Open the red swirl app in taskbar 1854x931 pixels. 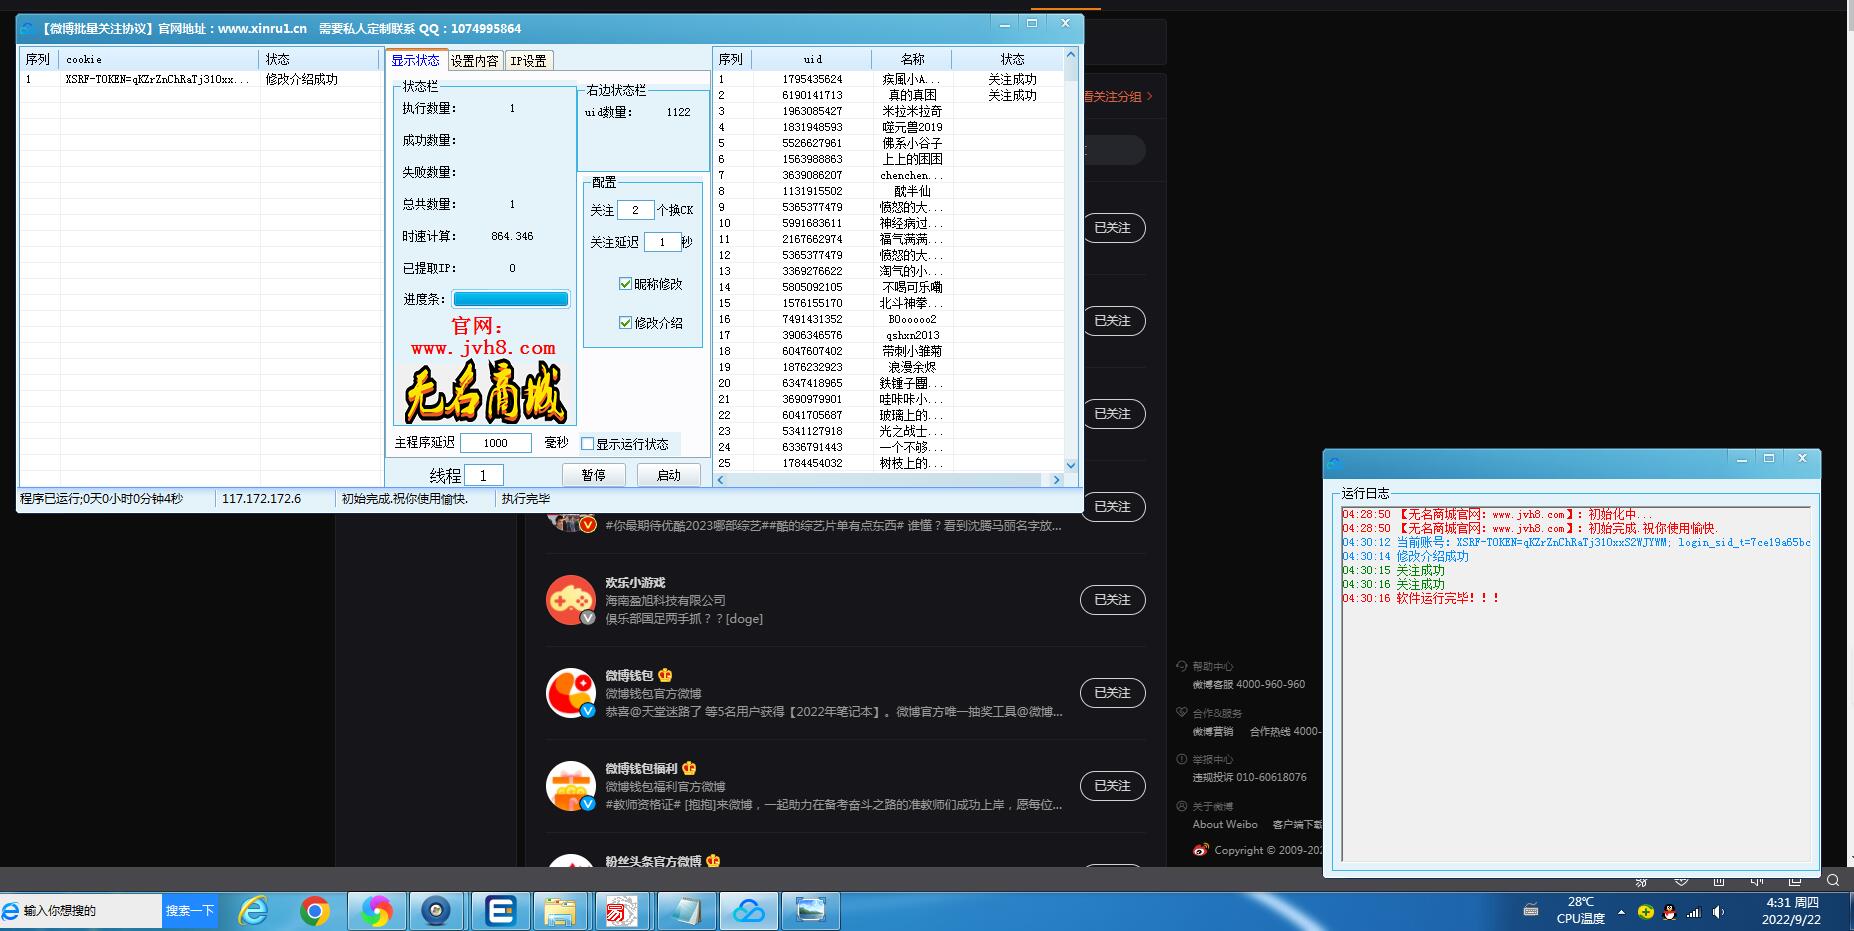coord(622,911)
